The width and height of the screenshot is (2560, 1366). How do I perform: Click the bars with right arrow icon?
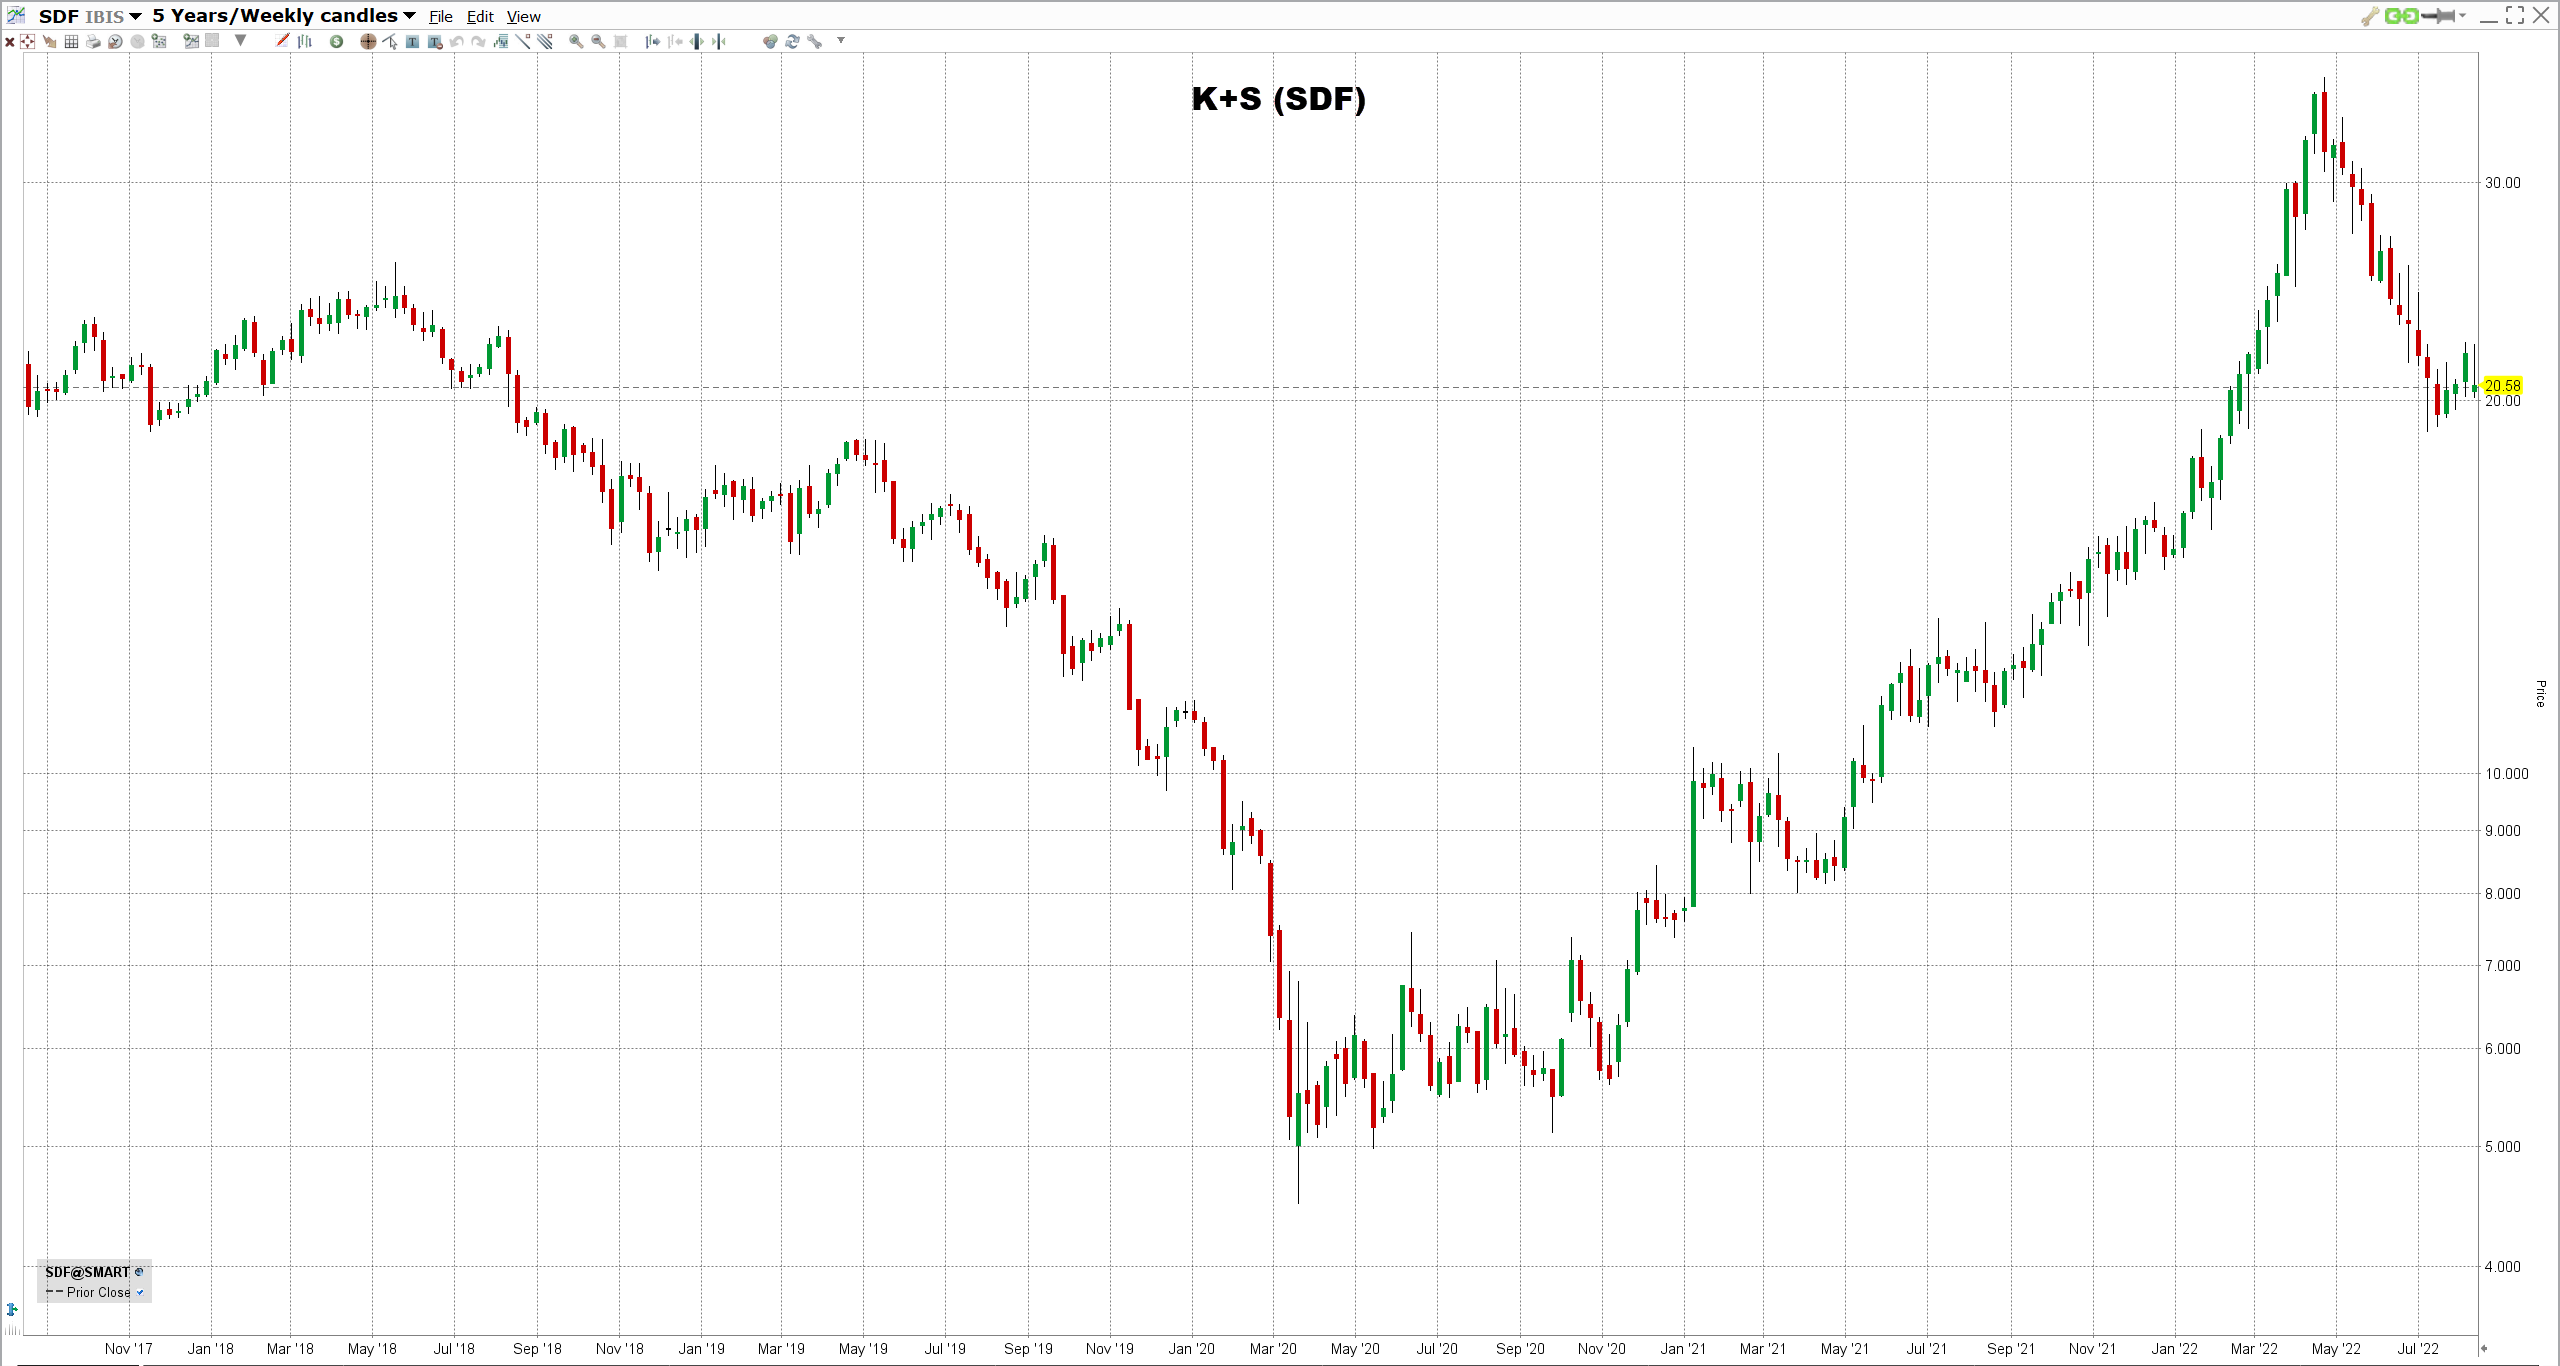(652, 41)
